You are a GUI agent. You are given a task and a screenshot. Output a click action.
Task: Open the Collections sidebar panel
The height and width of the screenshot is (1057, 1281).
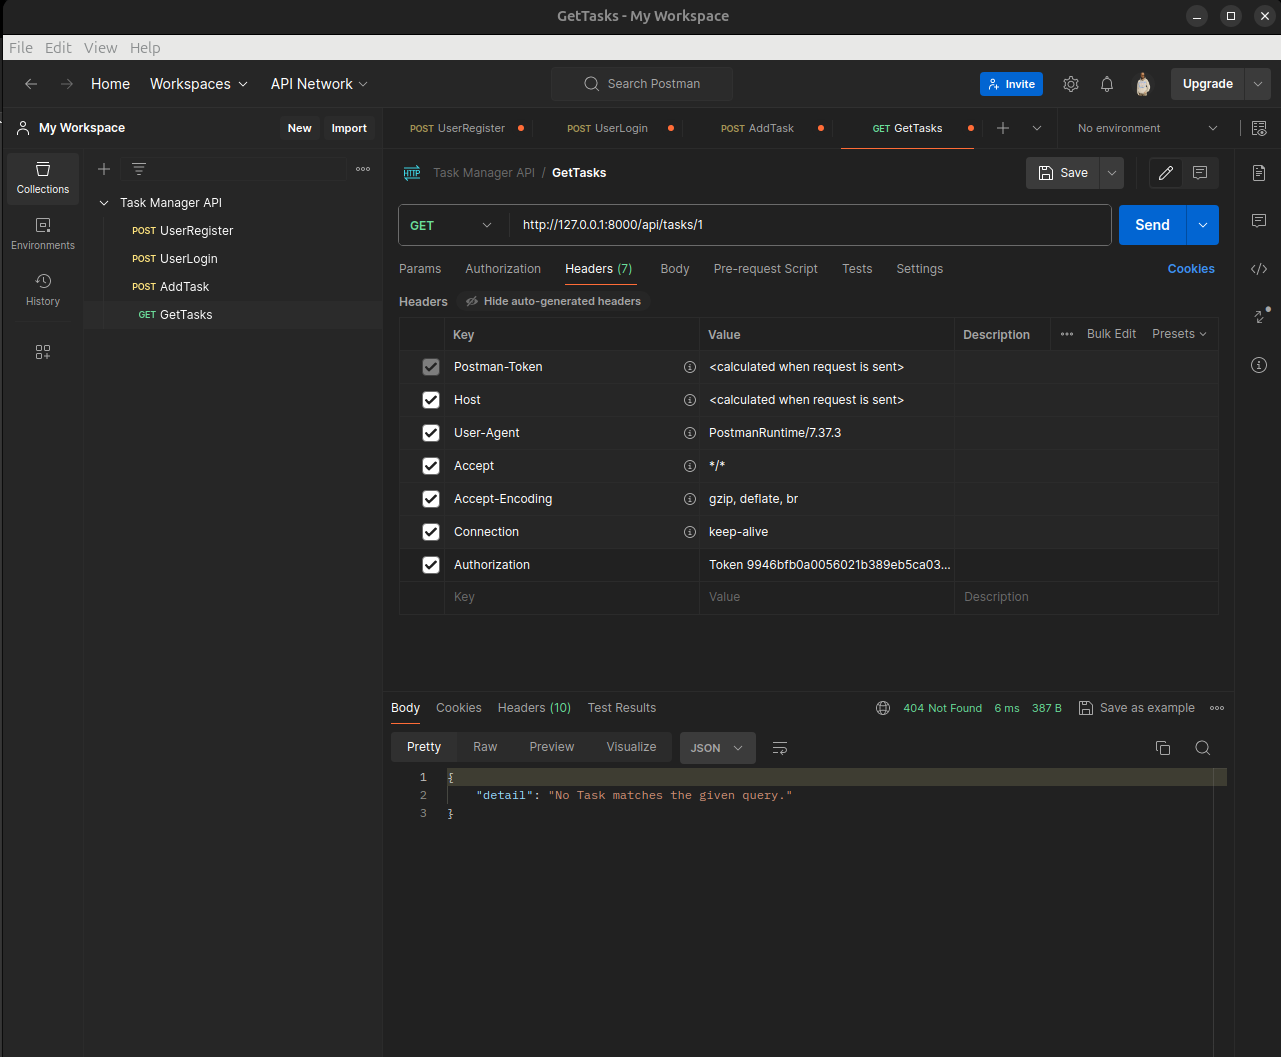[x=43, y=178]
